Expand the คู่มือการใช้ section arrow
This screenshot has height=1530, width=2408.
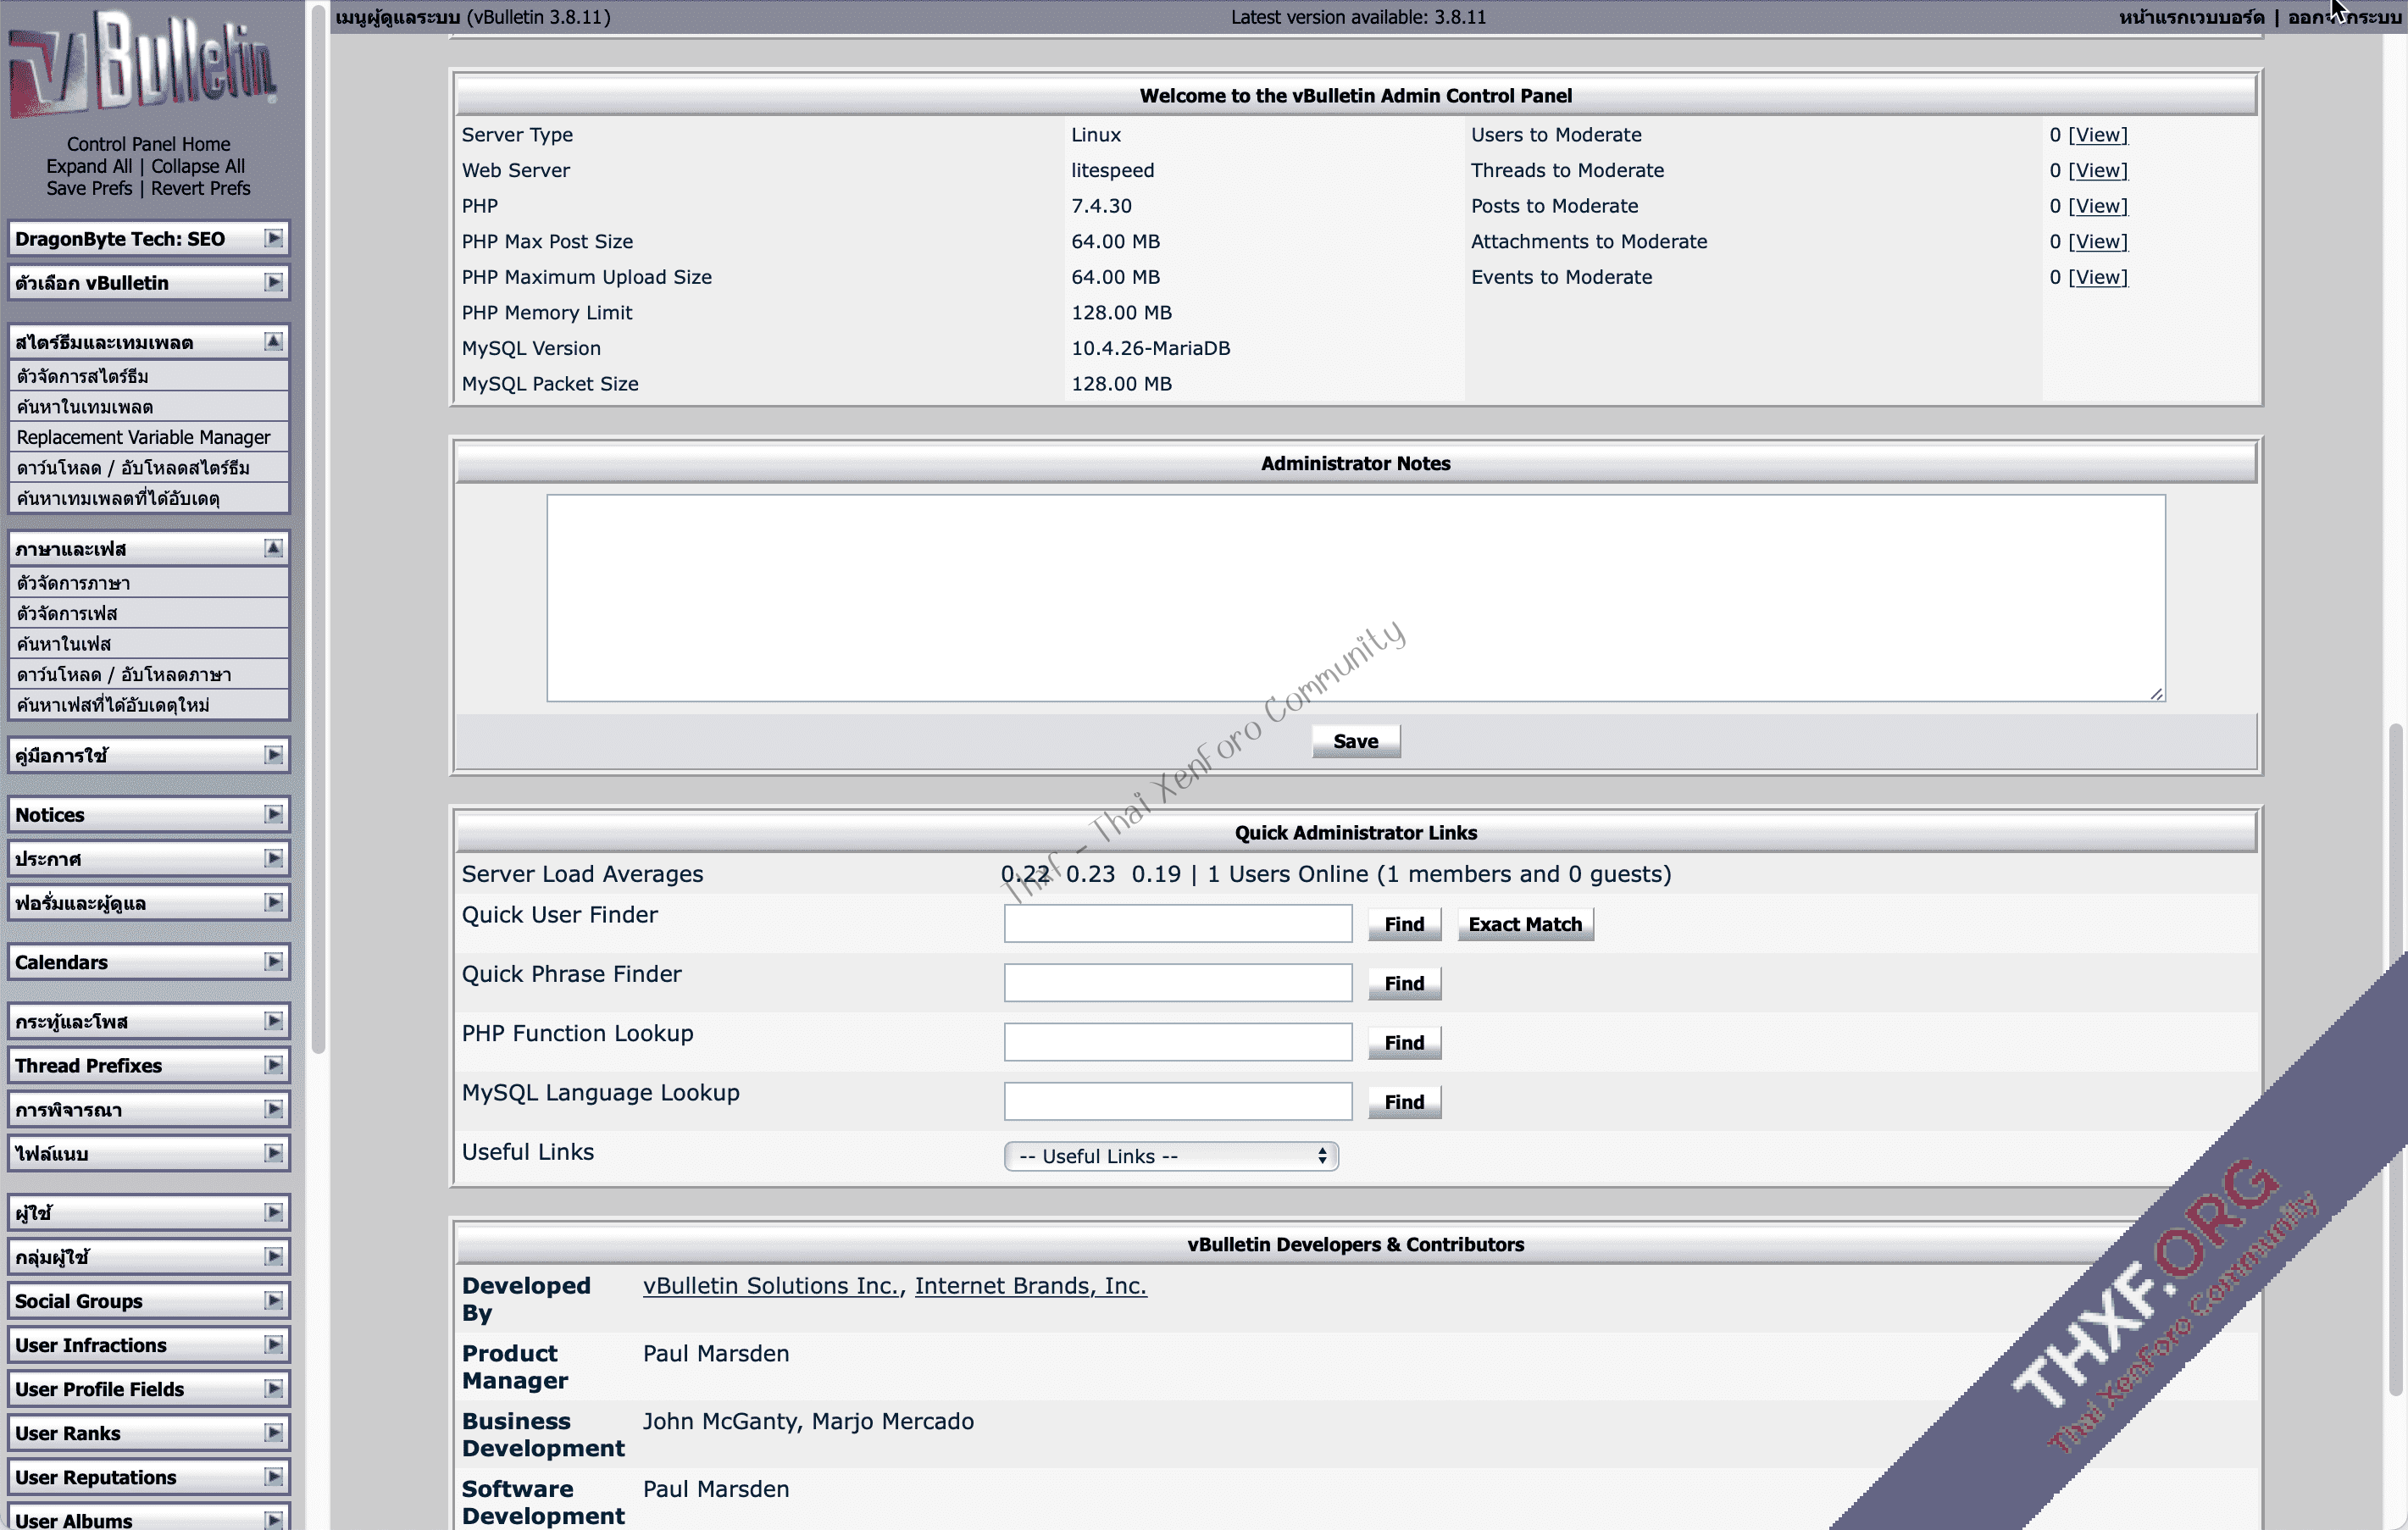273,755
